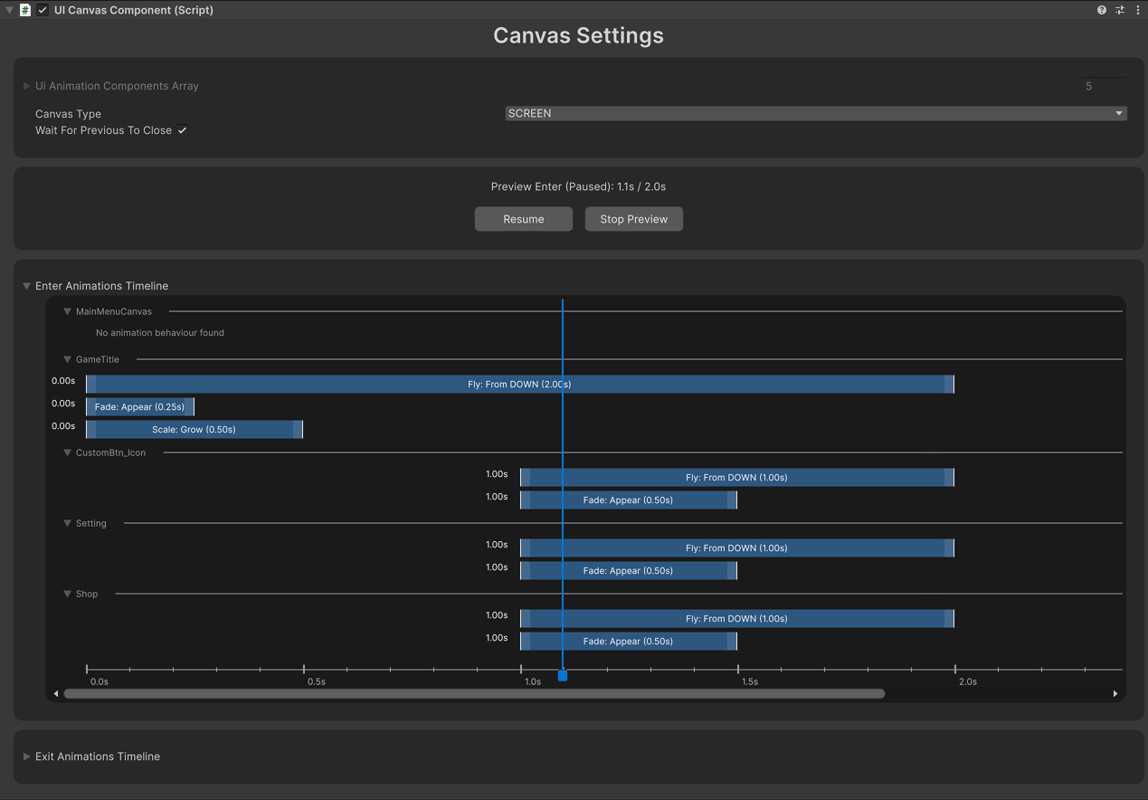The height and width of the screenshot is (800, 1148).
Task: Collapse the GameTitle group
Action: [x=67, y=359]
